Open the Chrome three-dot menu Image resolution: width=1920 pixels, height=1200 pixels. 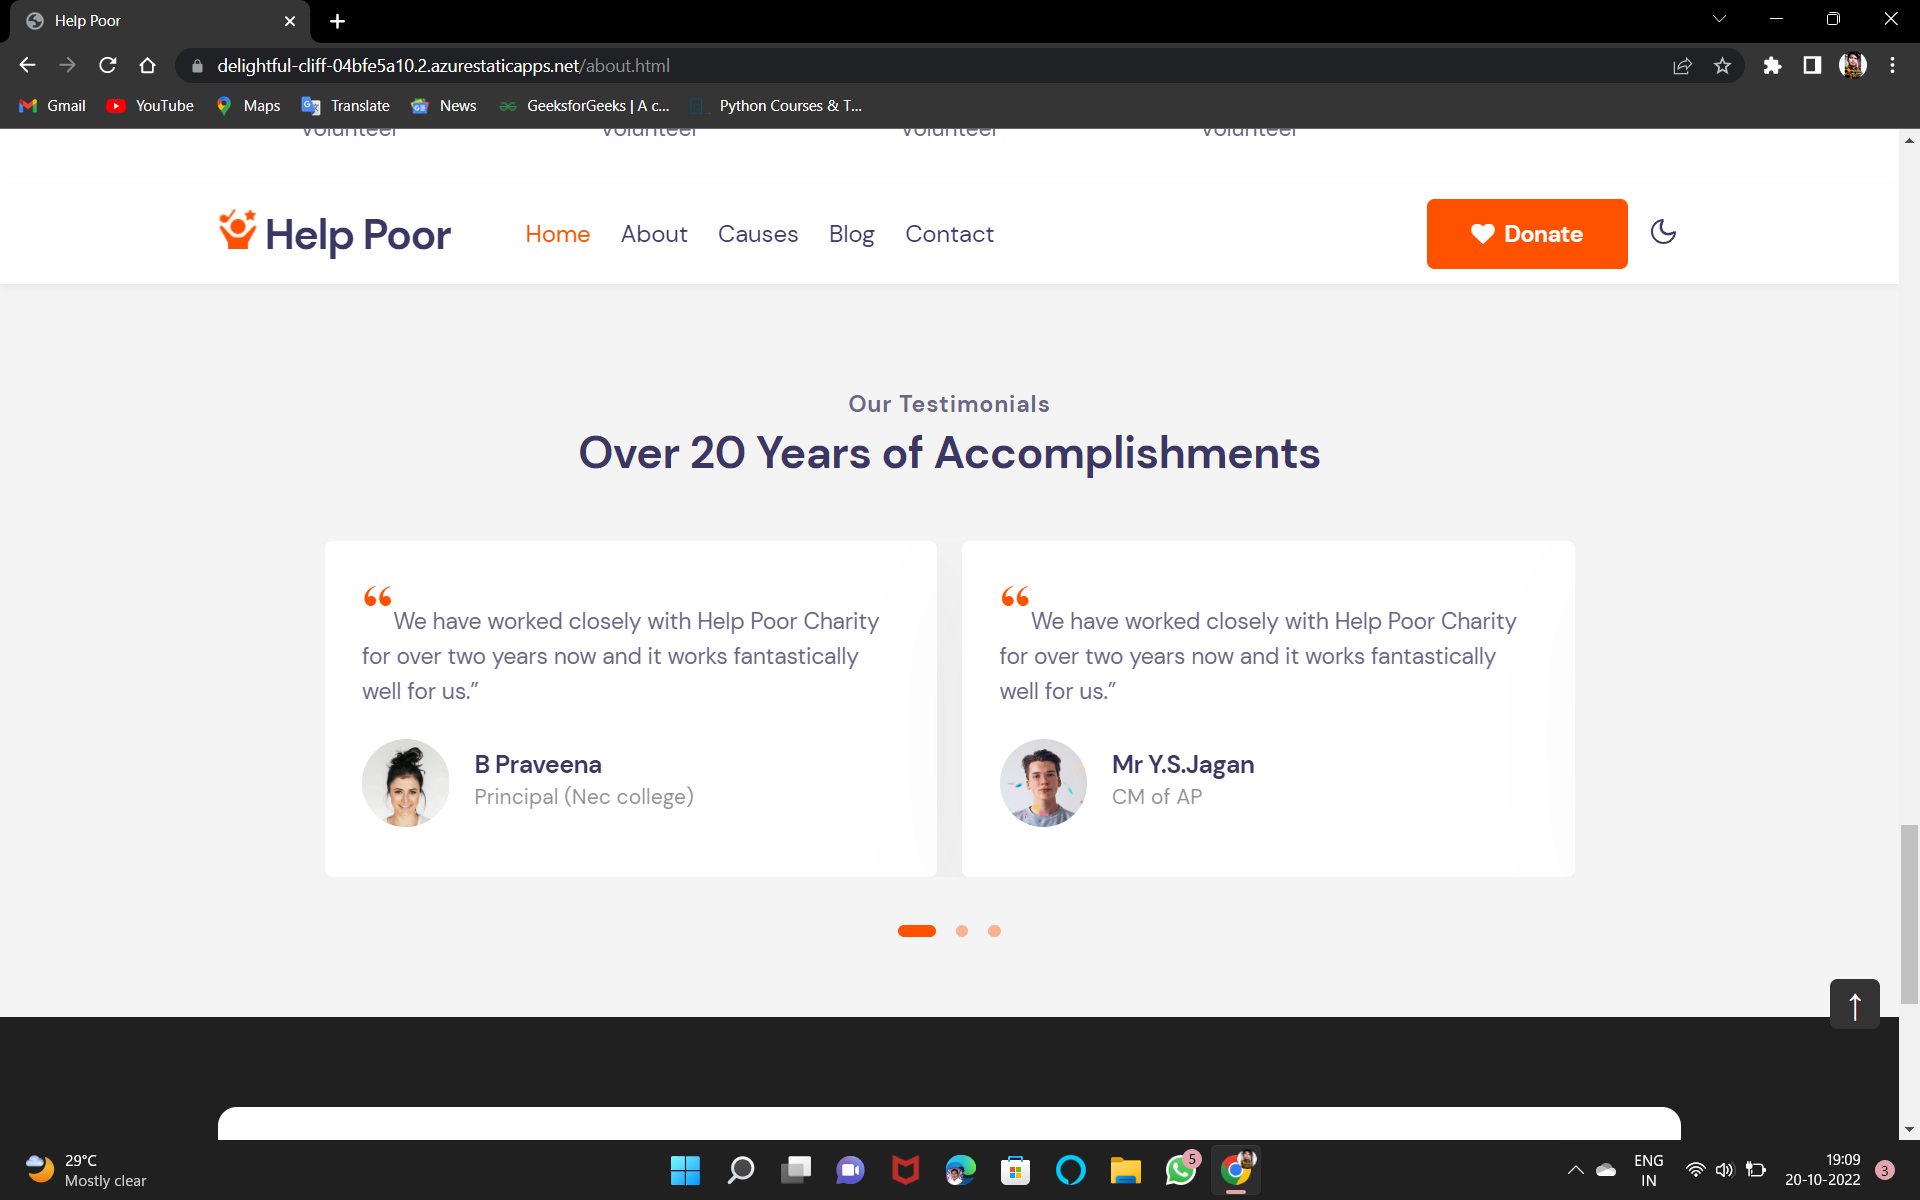click(x=1892, y=65)
